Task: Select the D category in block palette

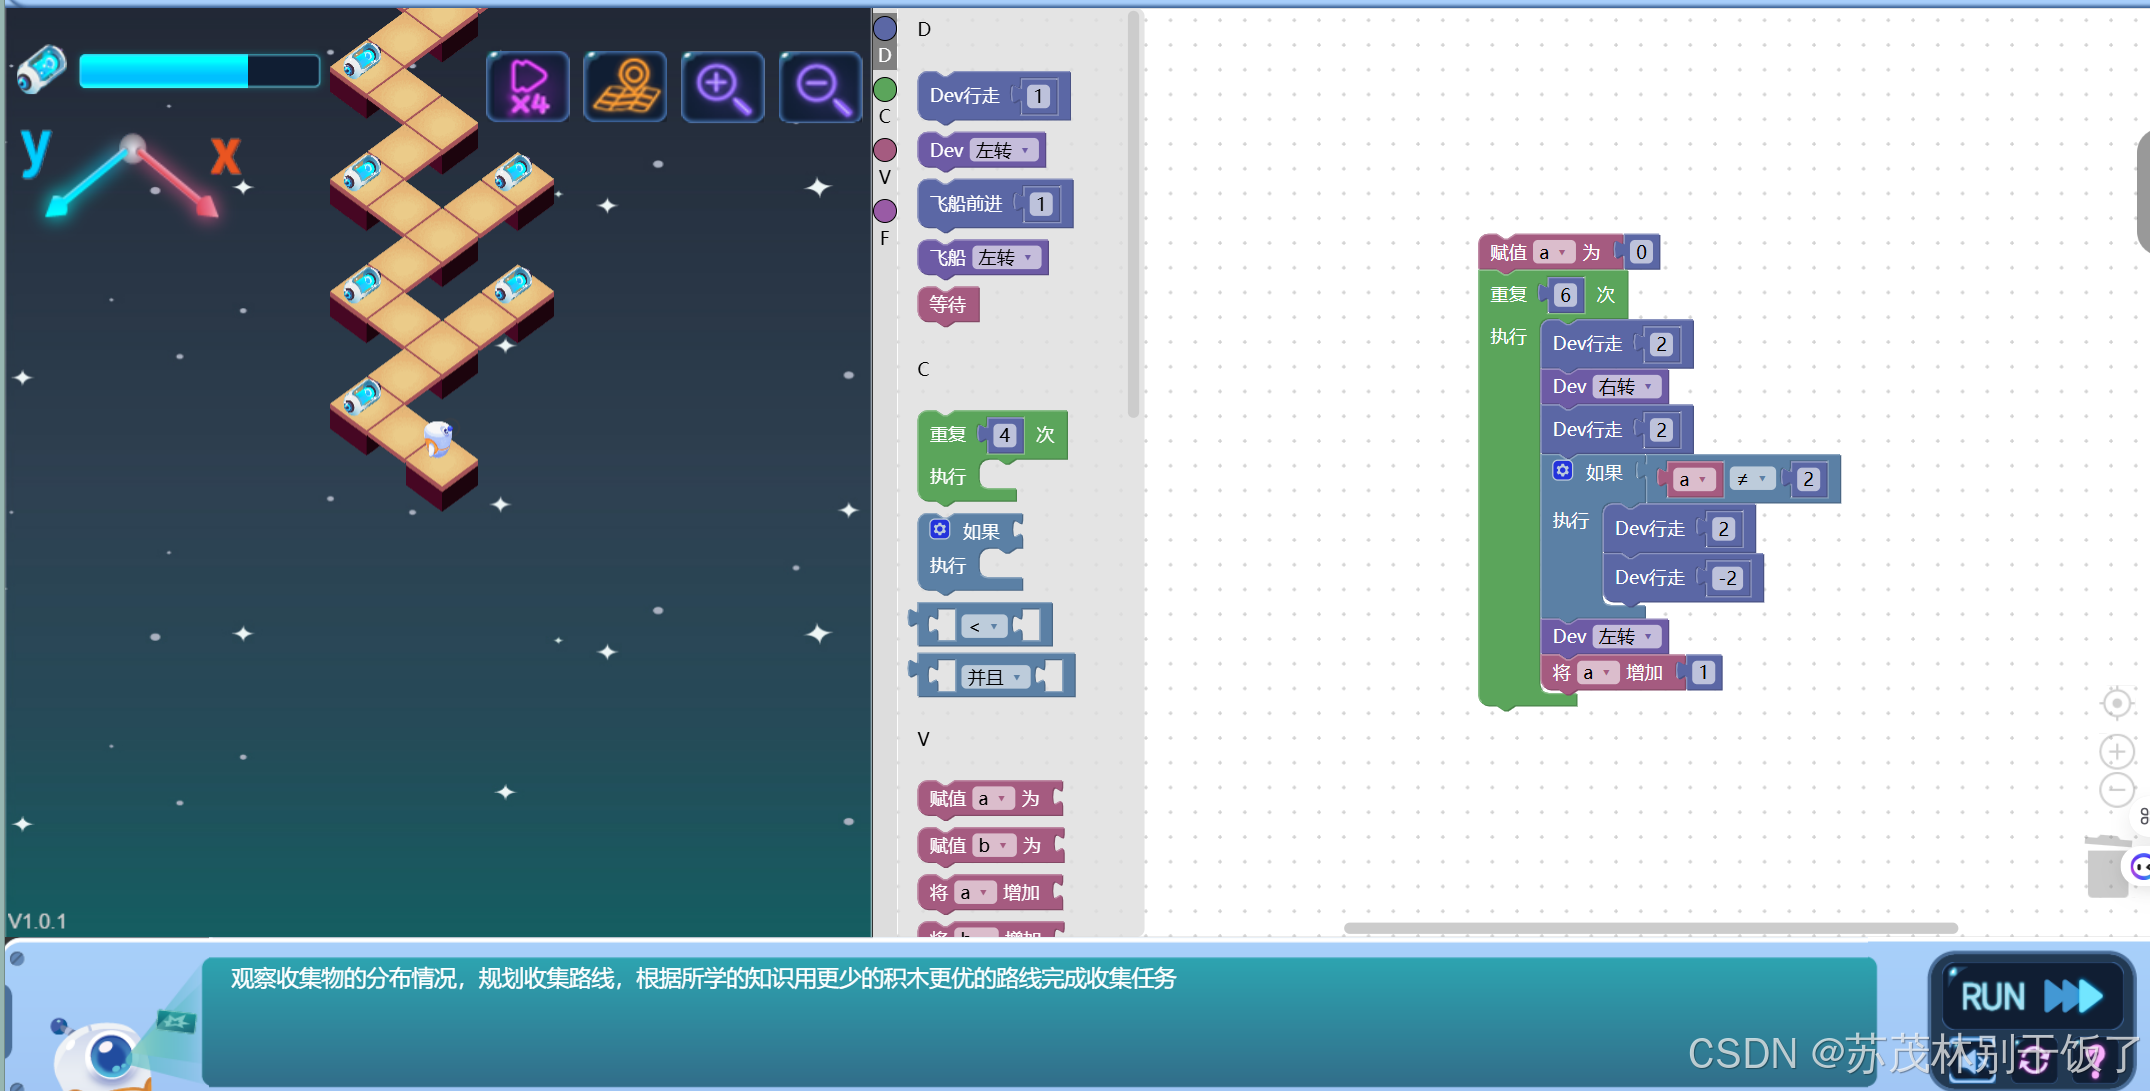Action: [885, 30]
